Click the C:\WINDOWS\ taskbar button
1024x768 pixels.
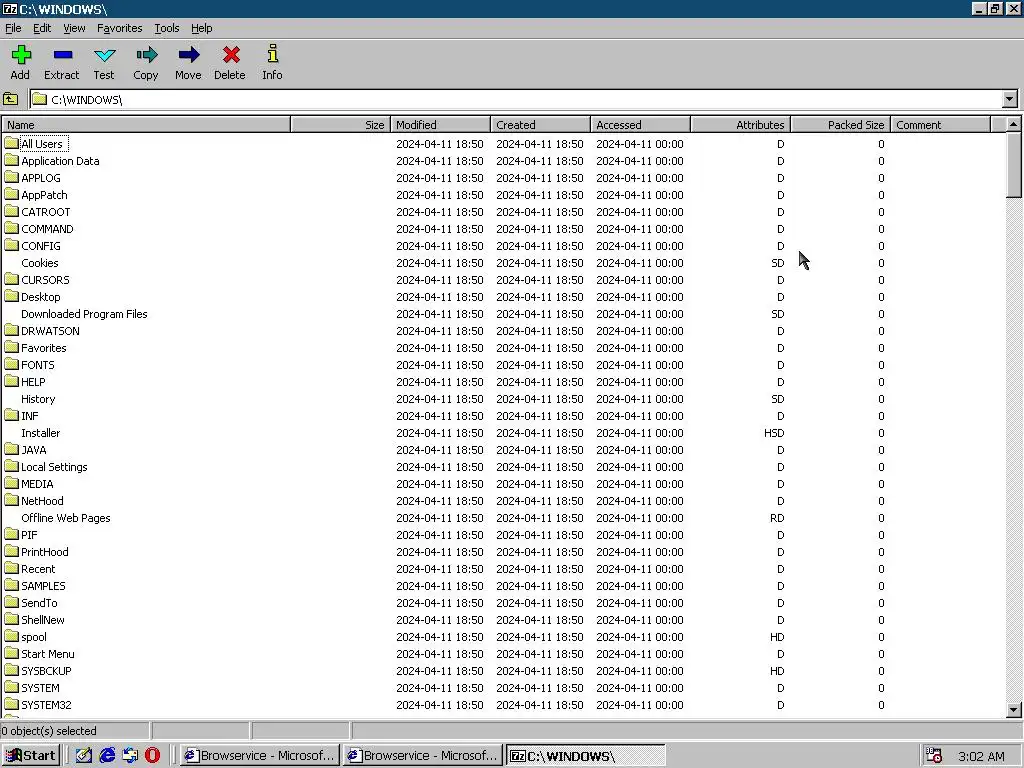pyautogui.click(x=586, y=756)
